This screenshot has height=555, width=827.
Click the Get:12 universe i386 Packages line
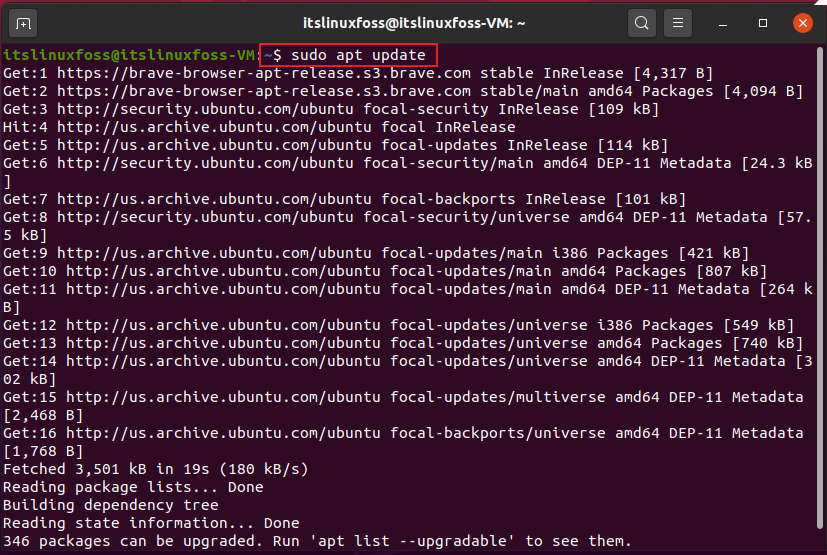[399, 325]
